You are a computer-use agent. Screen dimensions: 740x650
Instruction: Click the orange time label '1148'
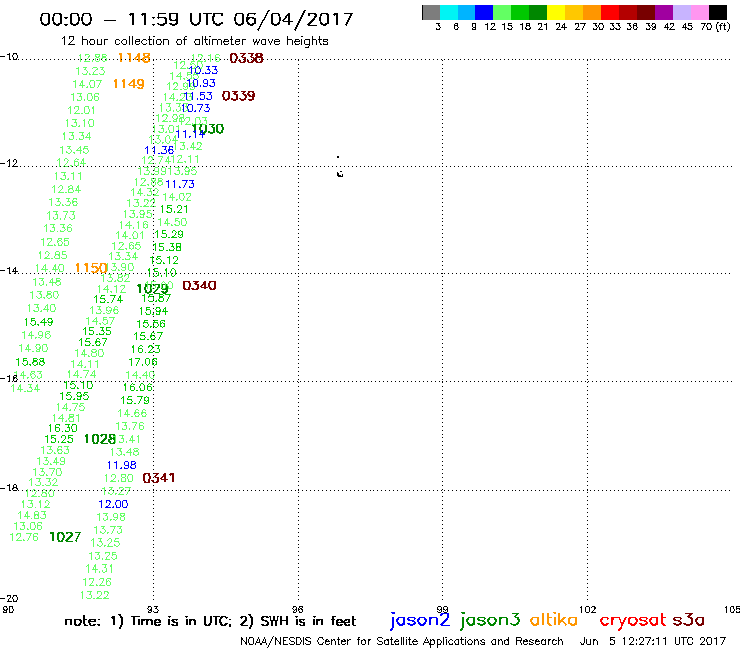(134, 58)
